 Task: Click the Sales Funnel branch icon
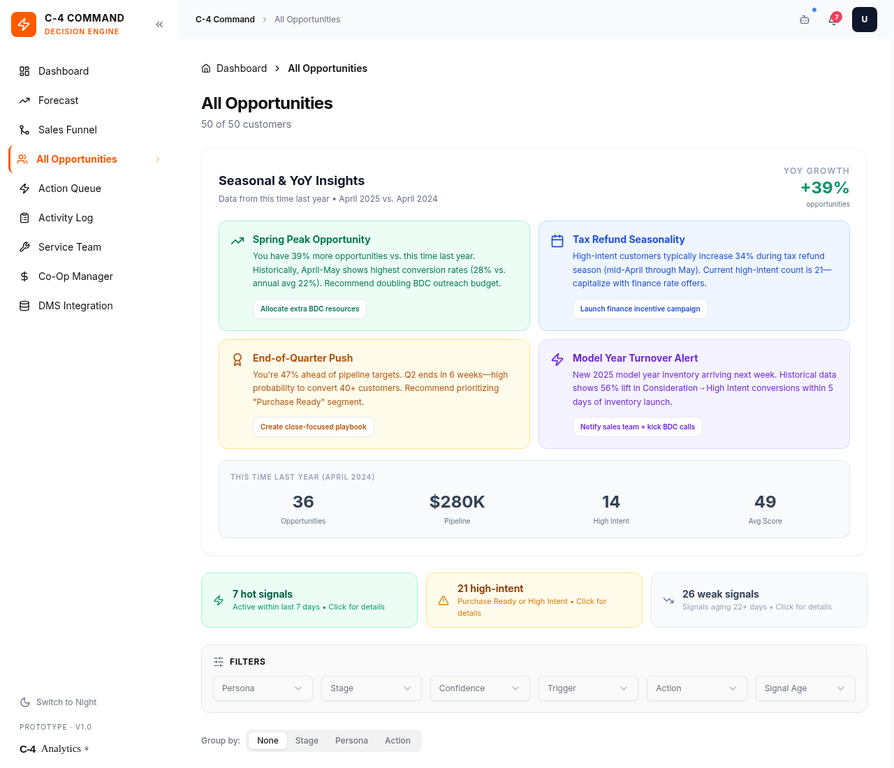tap(24, 130)
